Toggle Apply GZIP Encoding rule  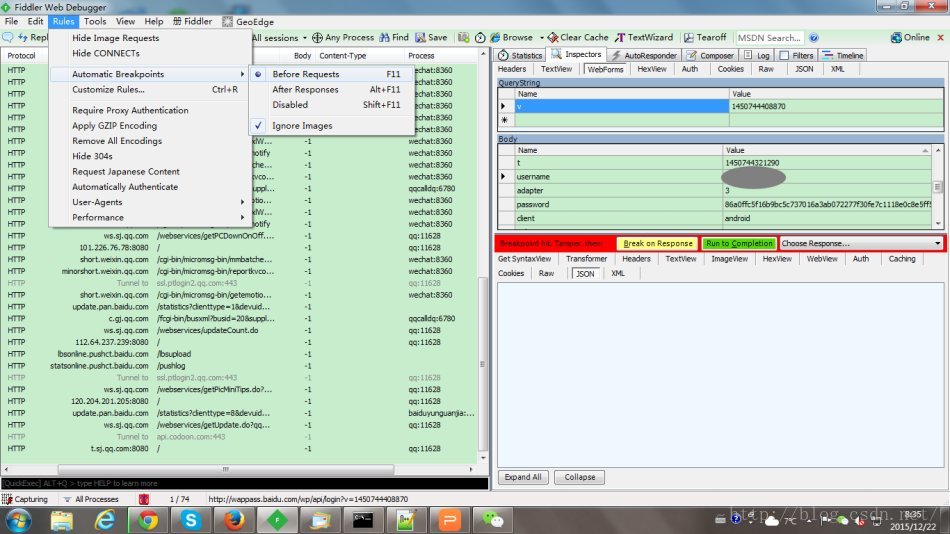click(x=150, y=125)
